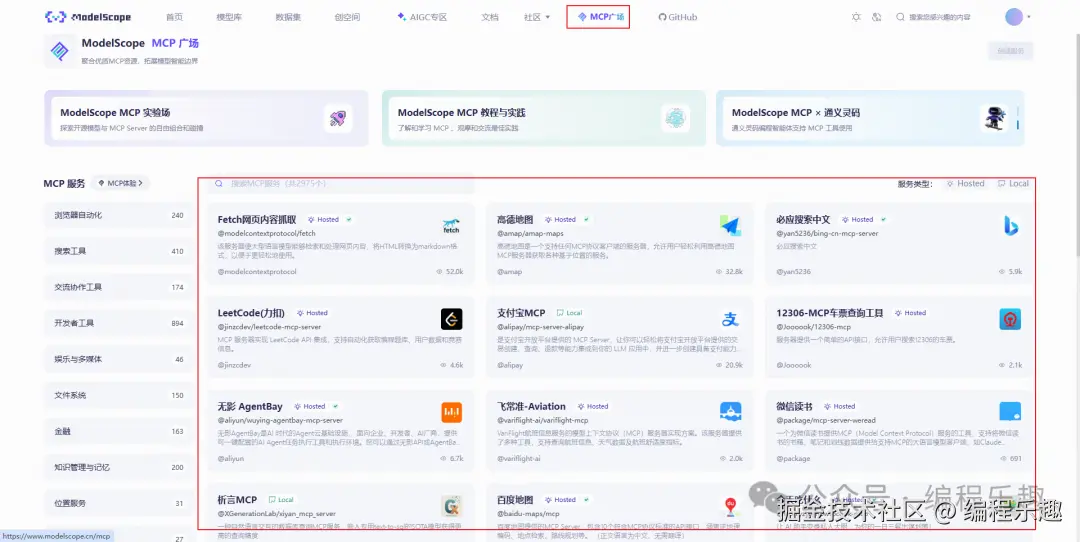The width and height of the screenshot is (1080, 542).
Task: Open the ModelScope MCP 实验场 banner card
Action: pyautogui.click(x=206, y=118)
